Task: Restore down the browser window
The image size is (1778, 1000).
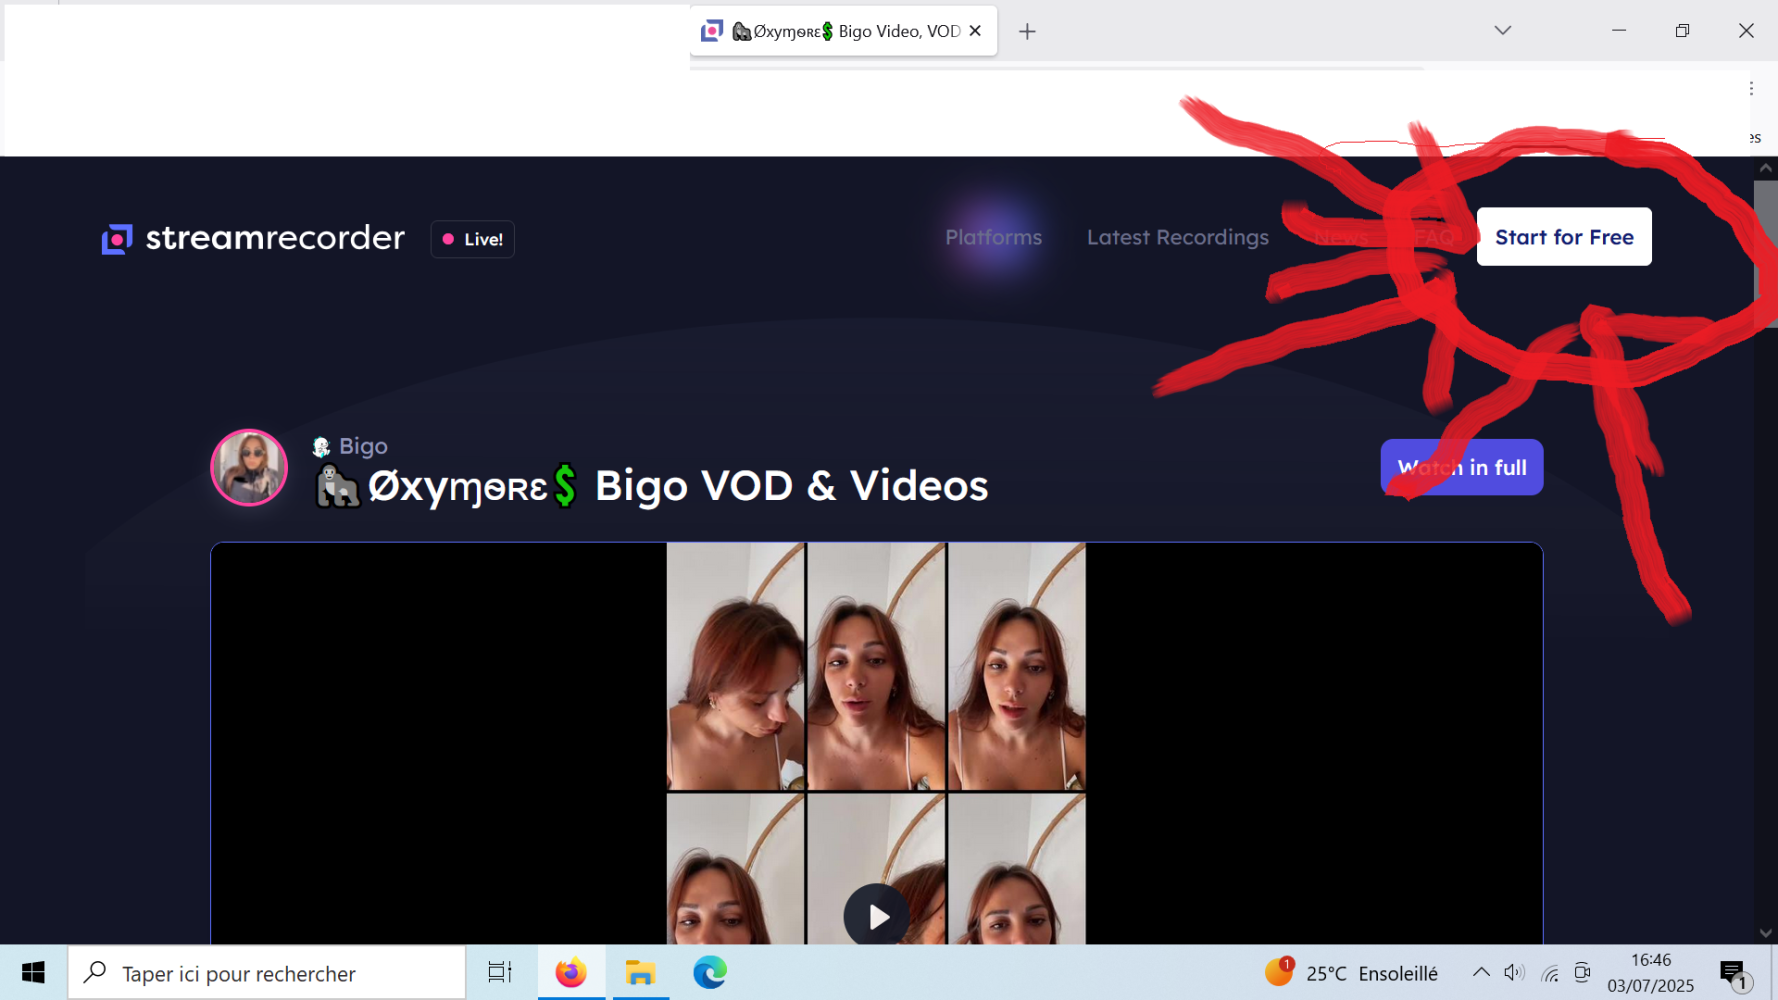Action: (1682, 31)
